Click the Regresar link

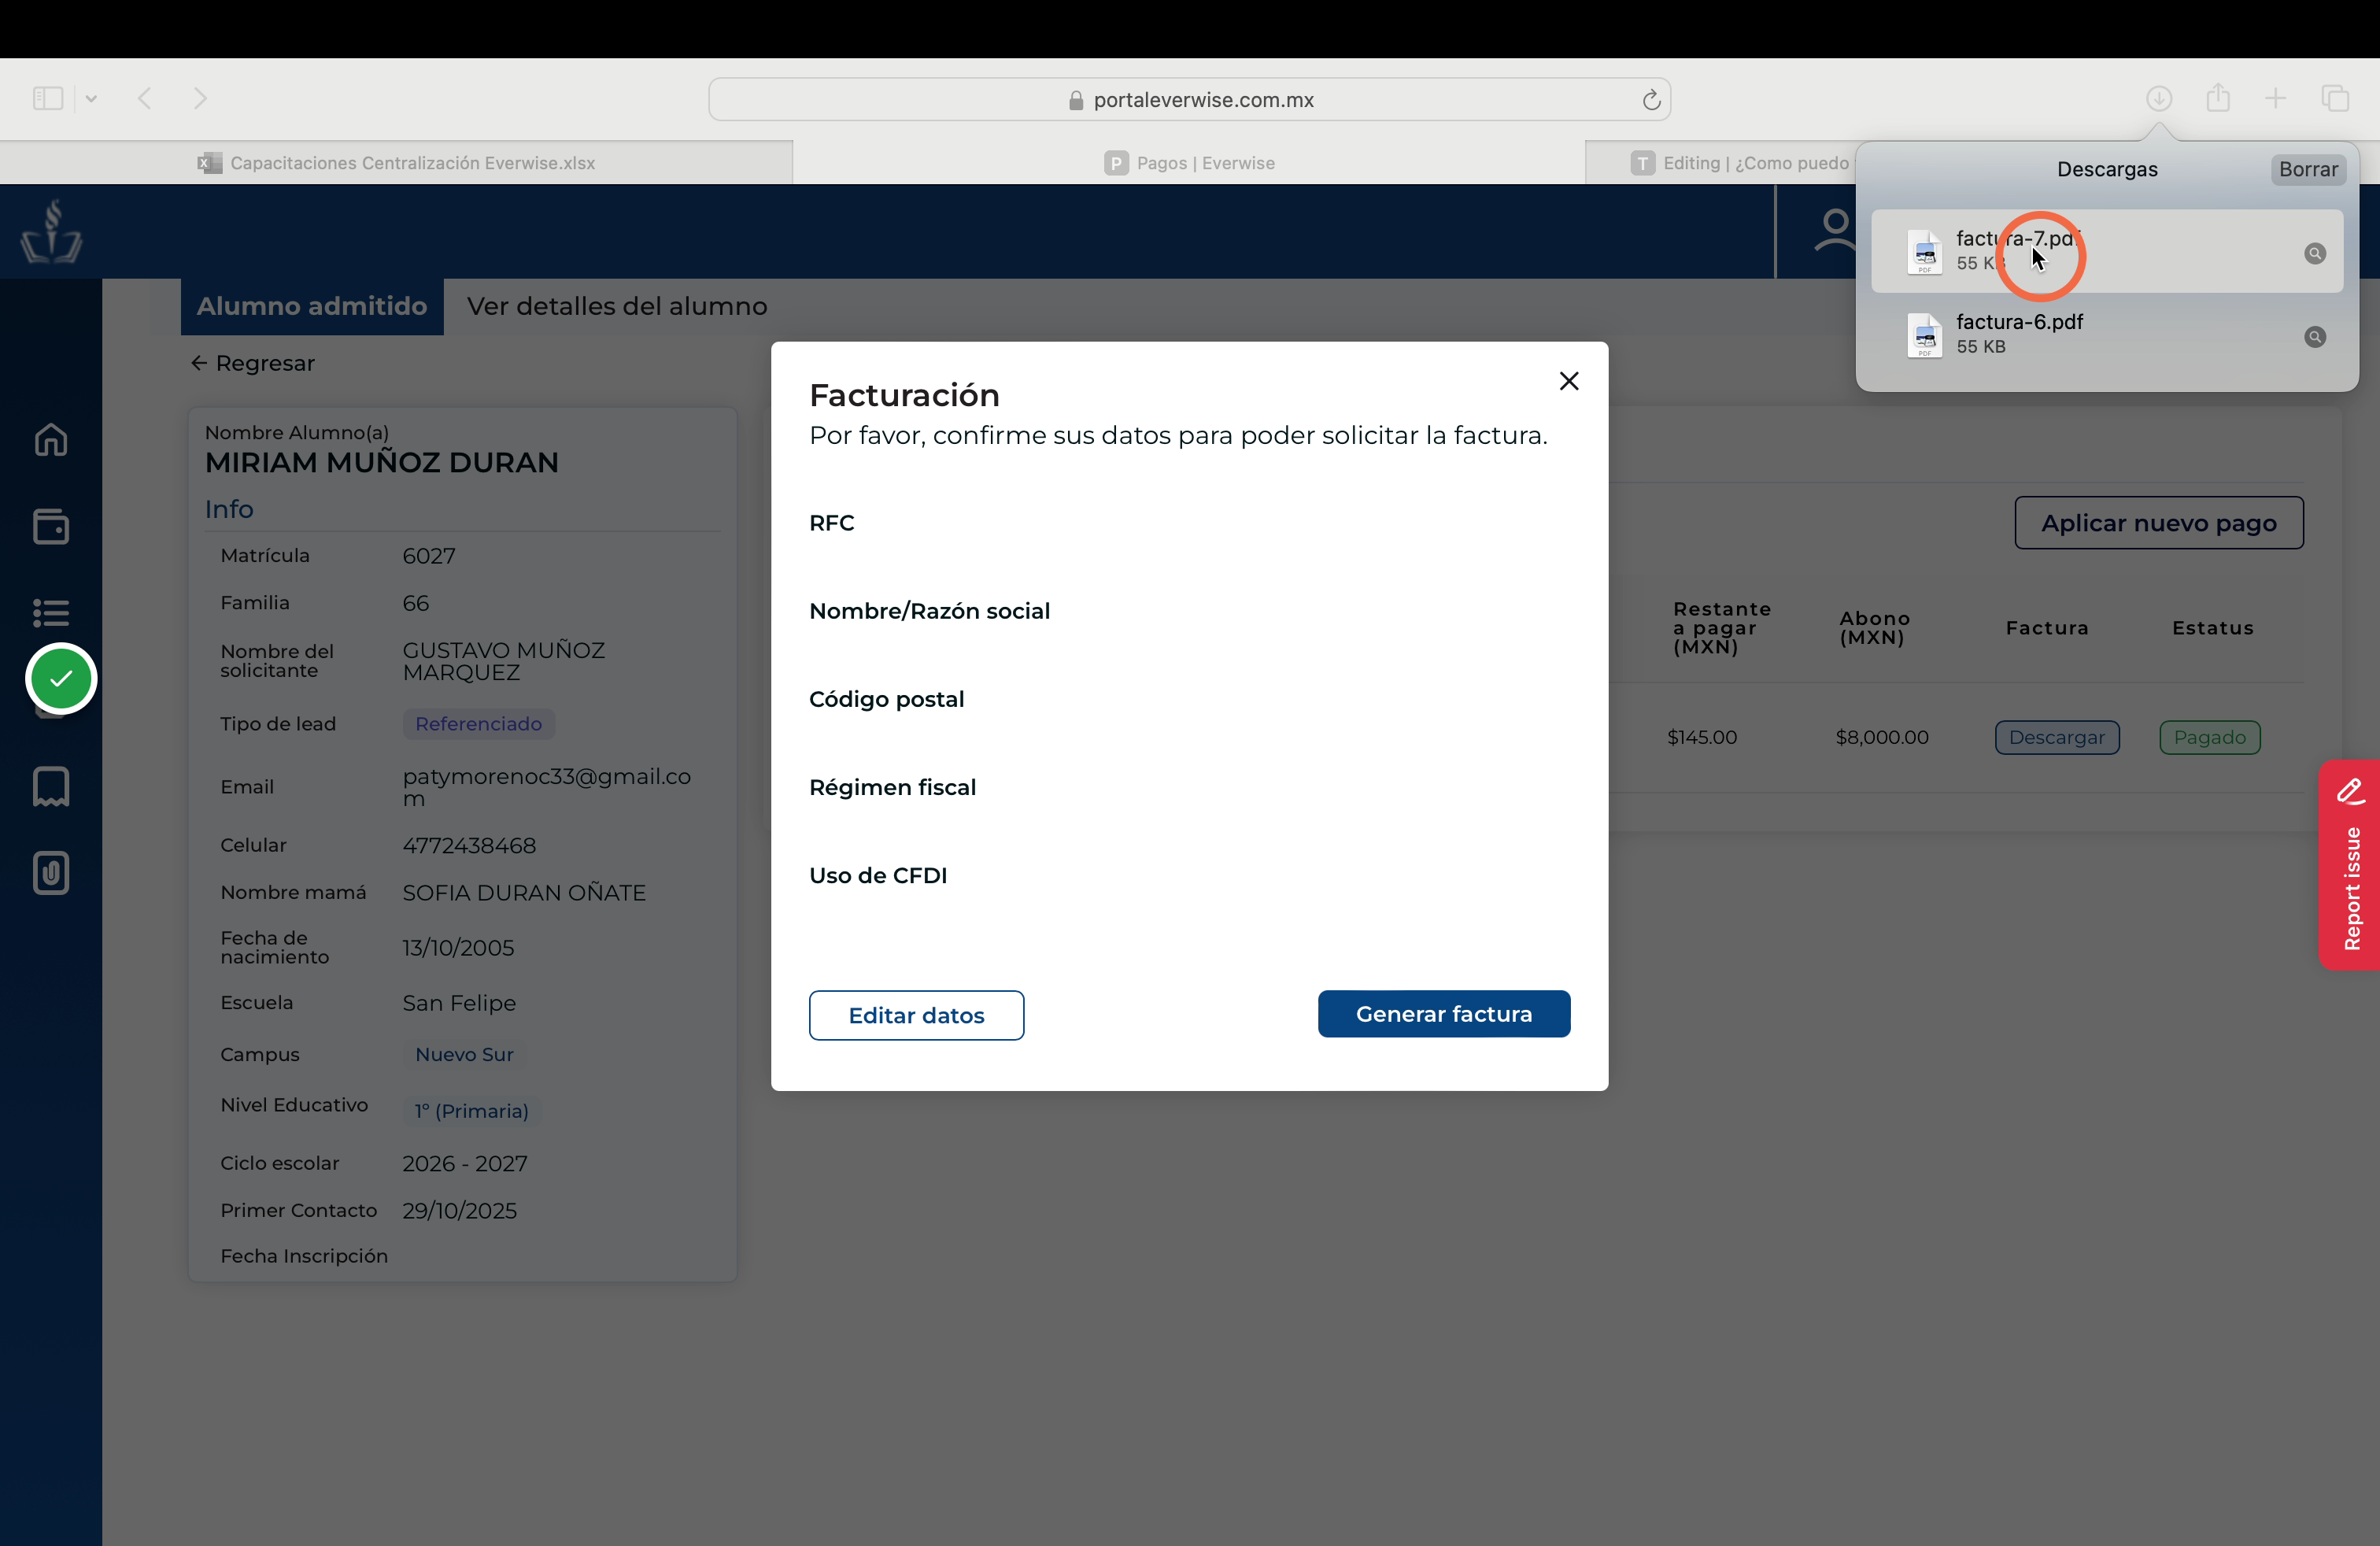click(x=253, y=363)
